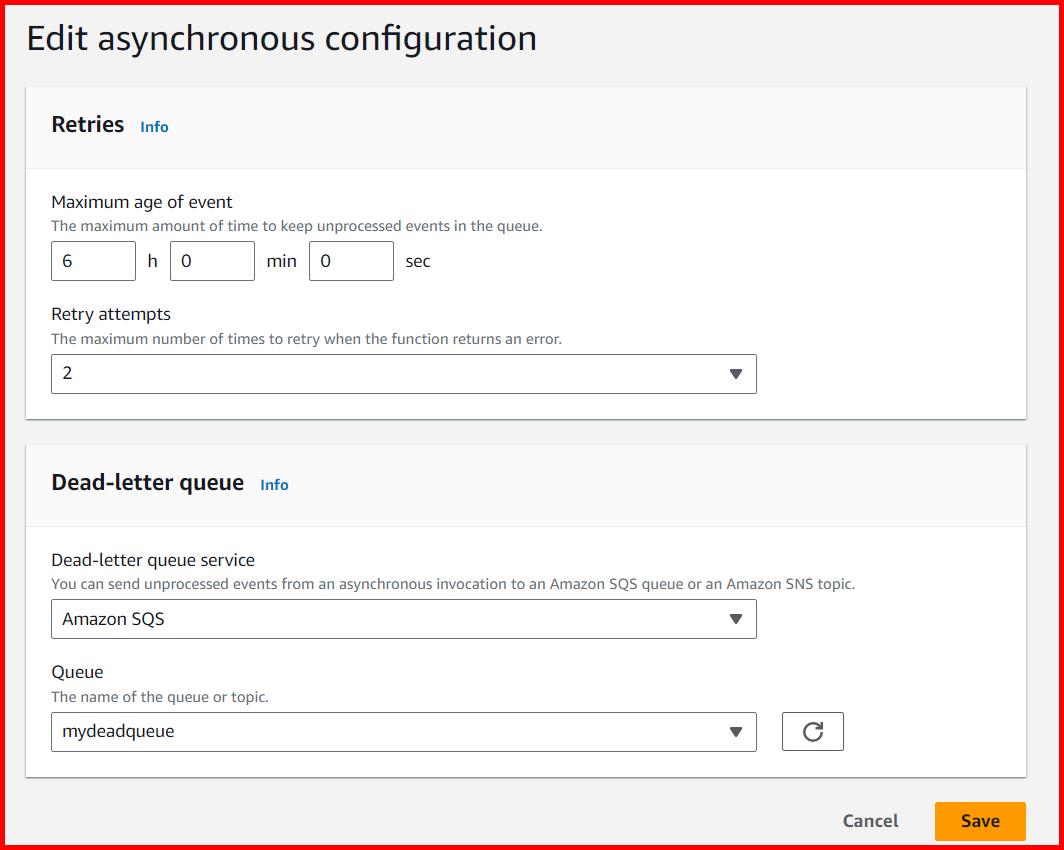Open the Dead-letter queue service dropdown
Image resolution: width=1064 pixels, height=850 pixels.
(x=404, y=619)
